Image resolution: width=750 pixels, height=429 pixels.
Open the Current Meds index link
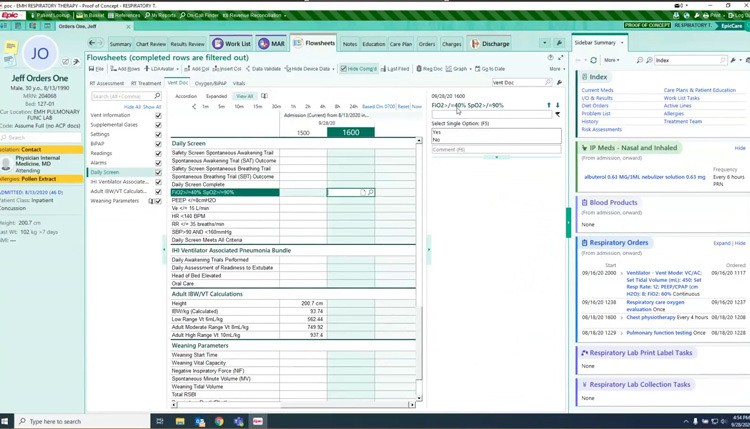coord(597,90)
